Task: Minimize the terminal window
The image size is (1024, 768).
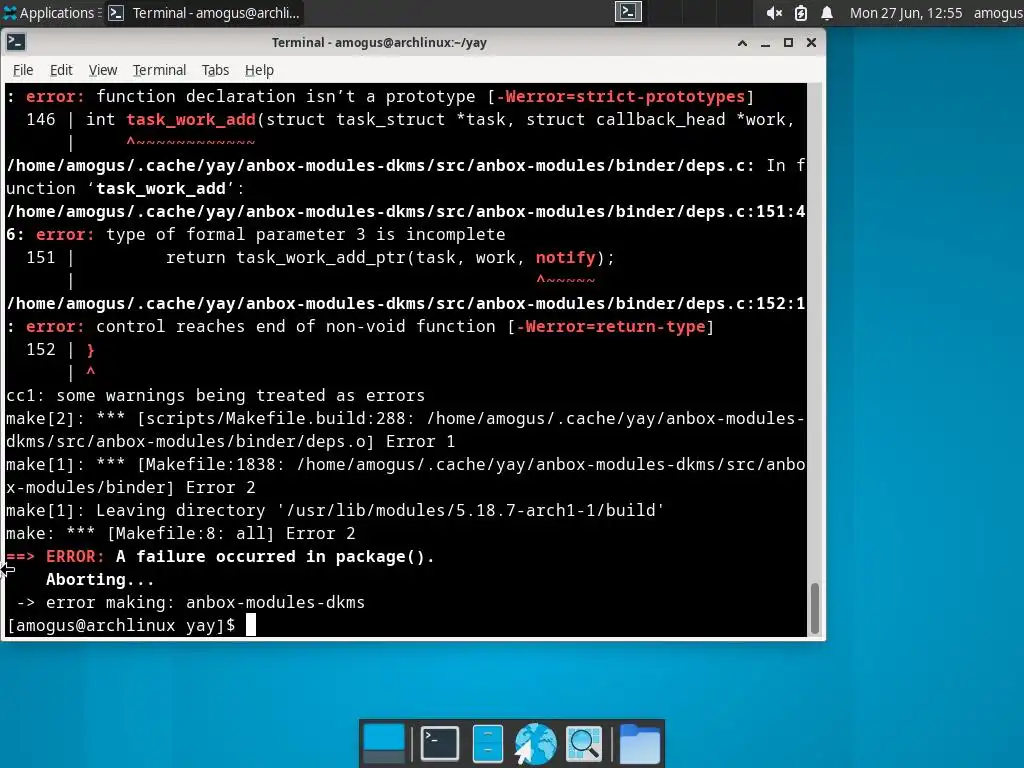Action: (x=765, y=43)
